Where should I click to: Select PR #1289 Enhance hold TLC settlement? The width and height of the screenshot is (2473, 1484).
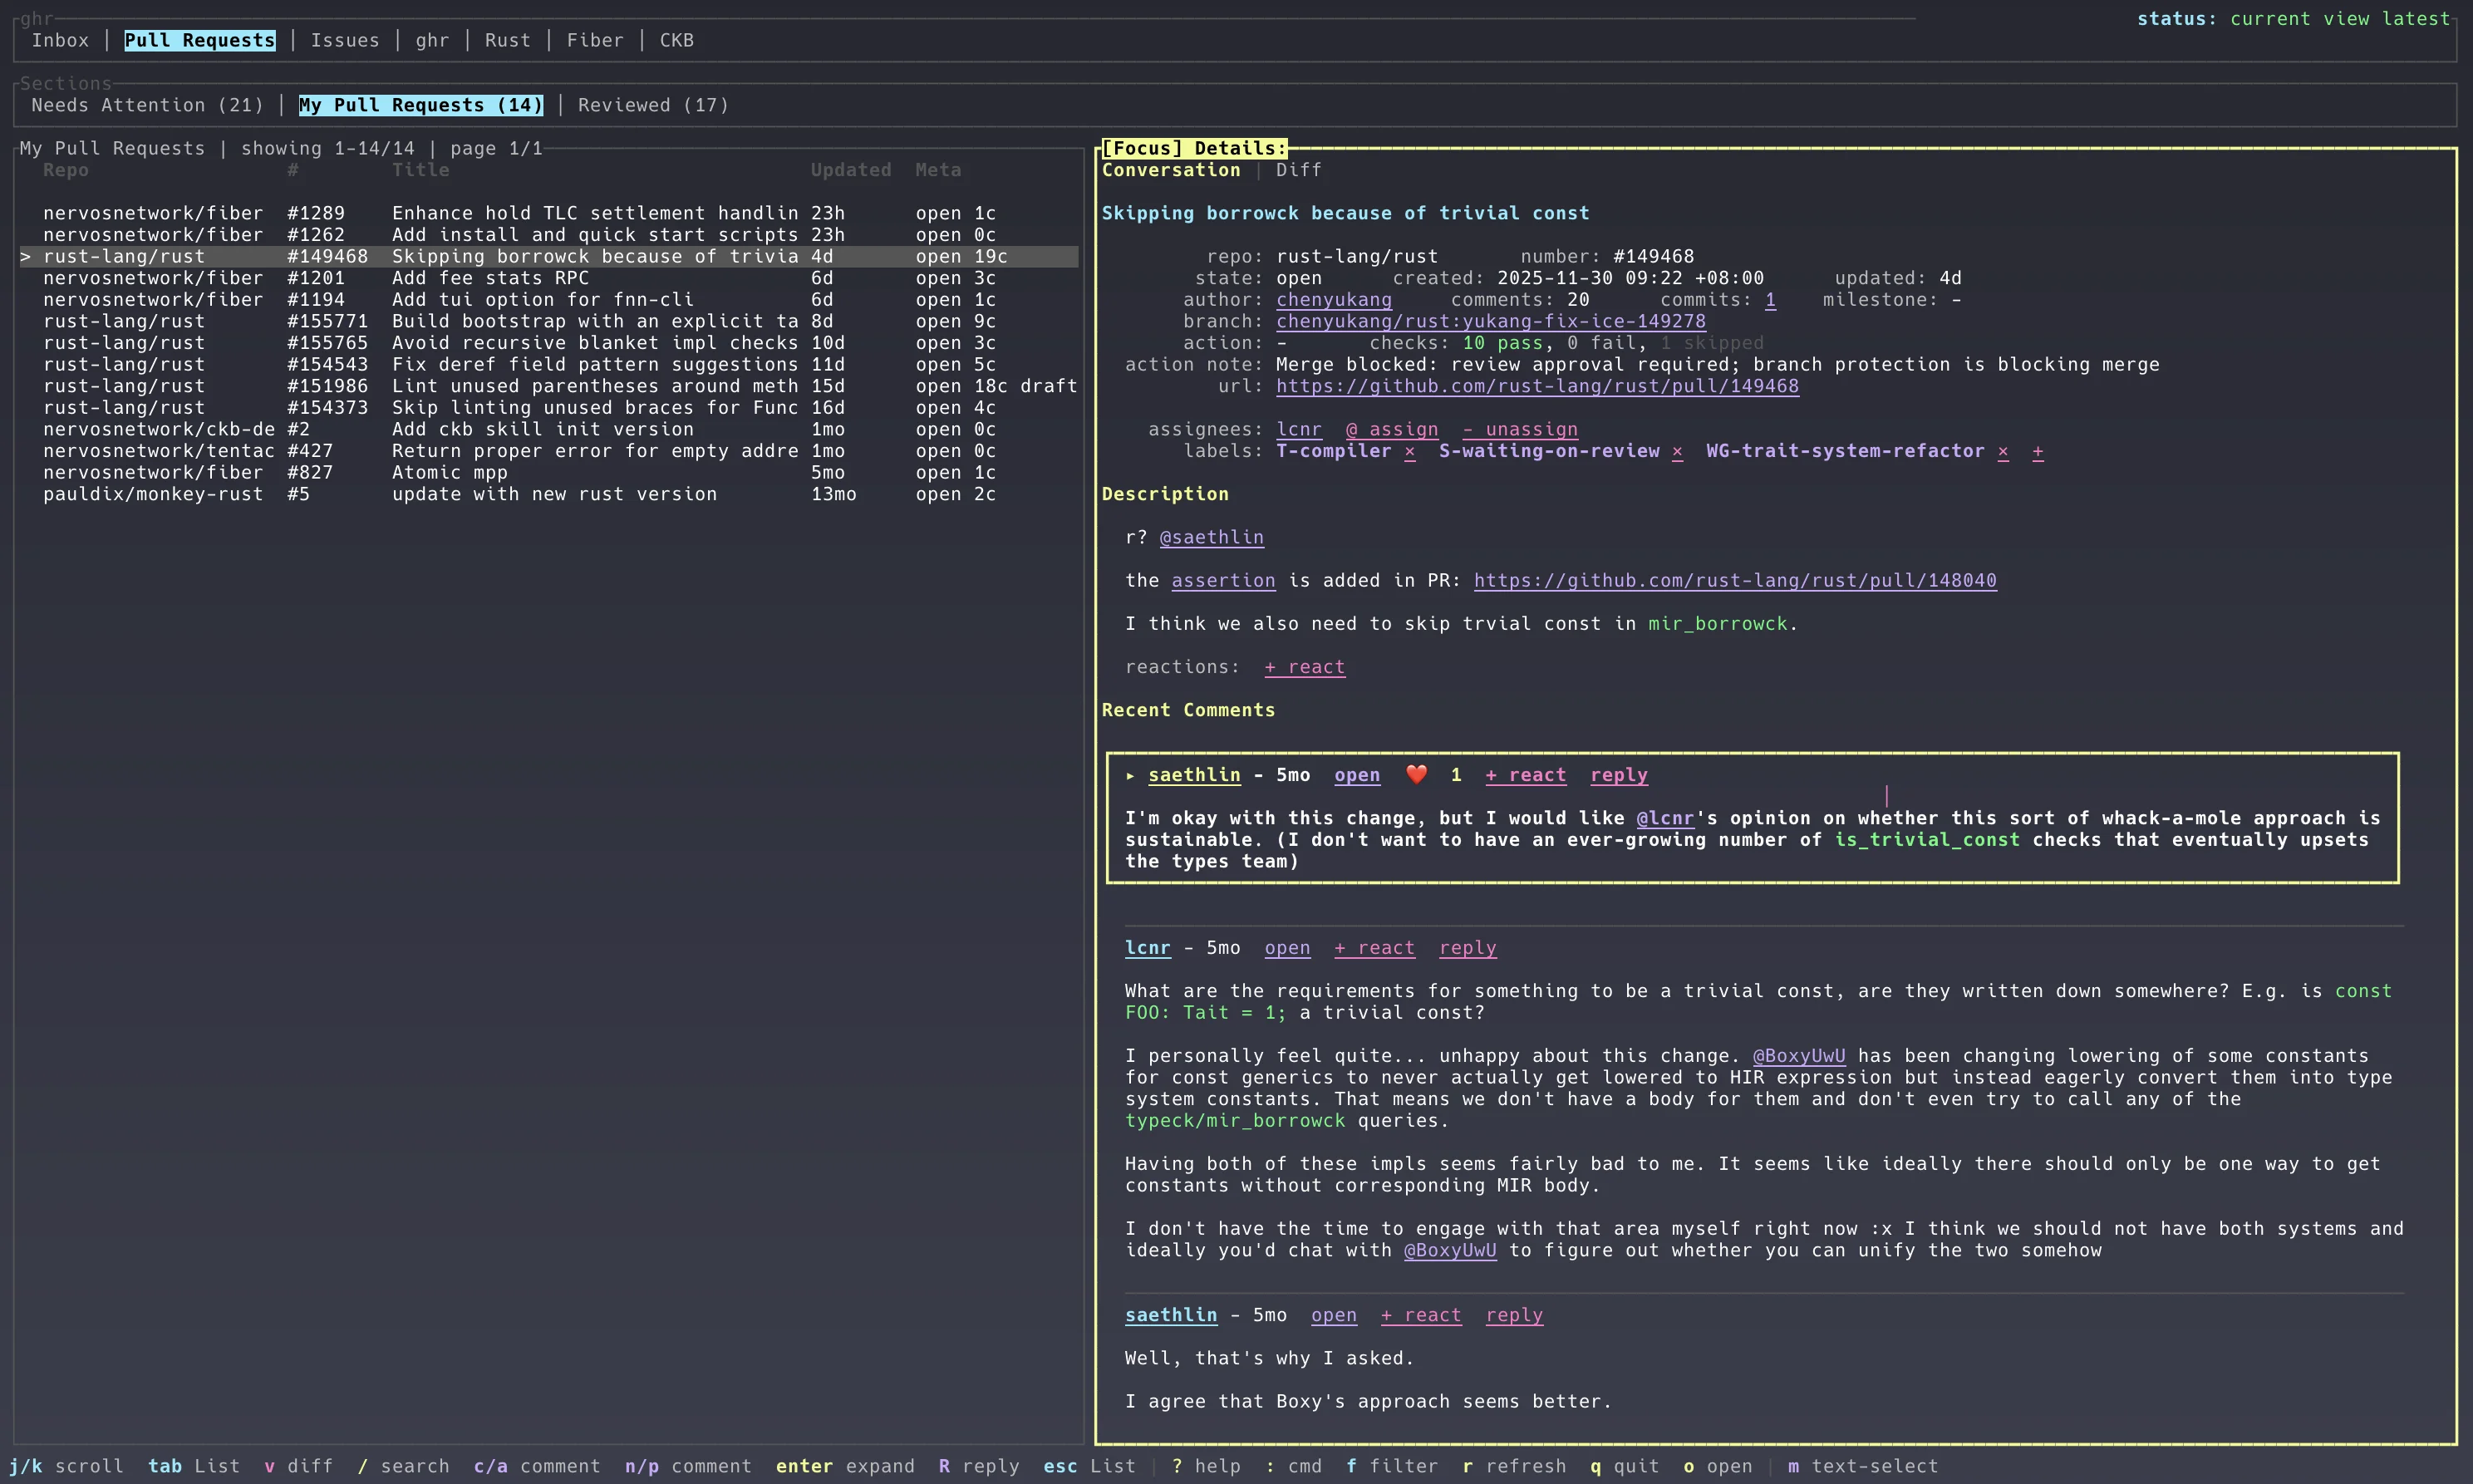[x=549, y=213]
